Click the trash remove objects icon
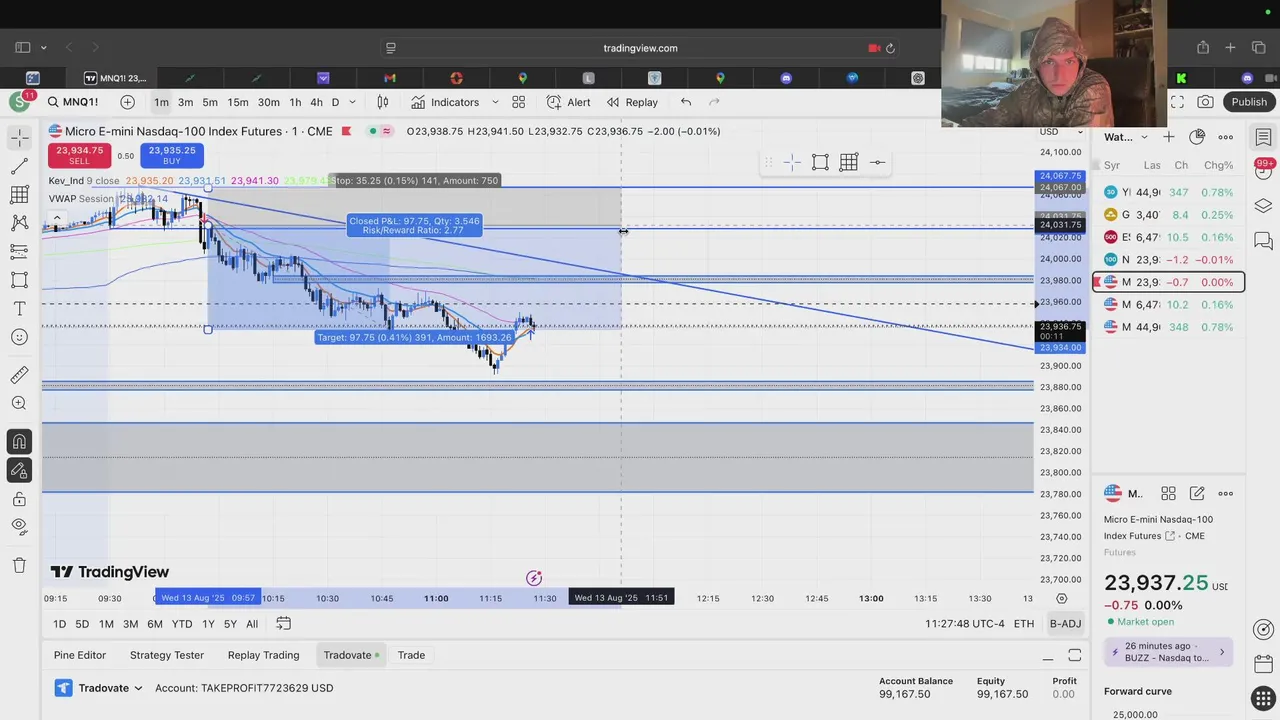The image size is (1280, 720). tap(19, 565)
